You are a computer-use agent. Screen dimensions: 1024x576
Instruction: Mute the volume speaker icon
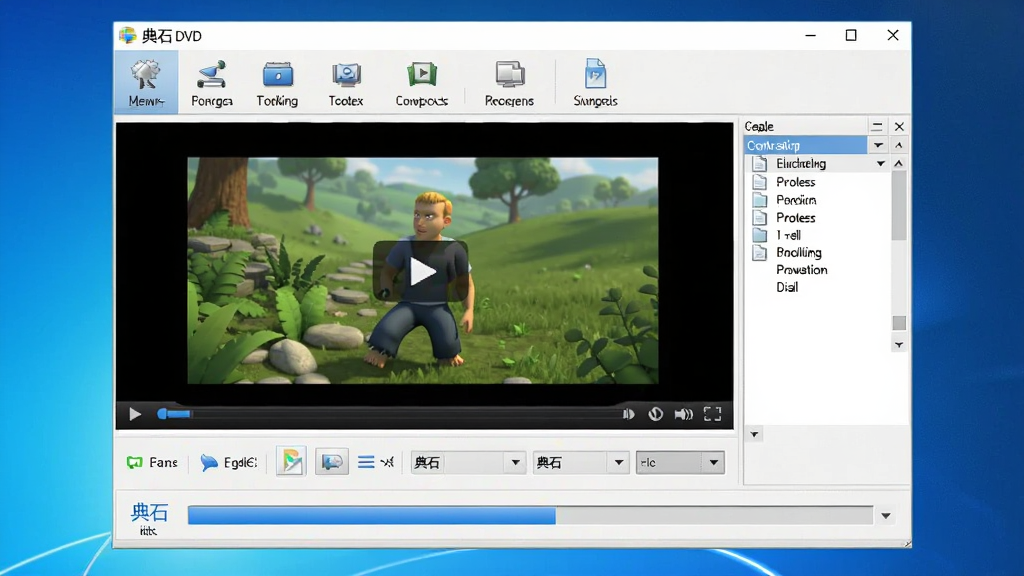coord(683,414)
